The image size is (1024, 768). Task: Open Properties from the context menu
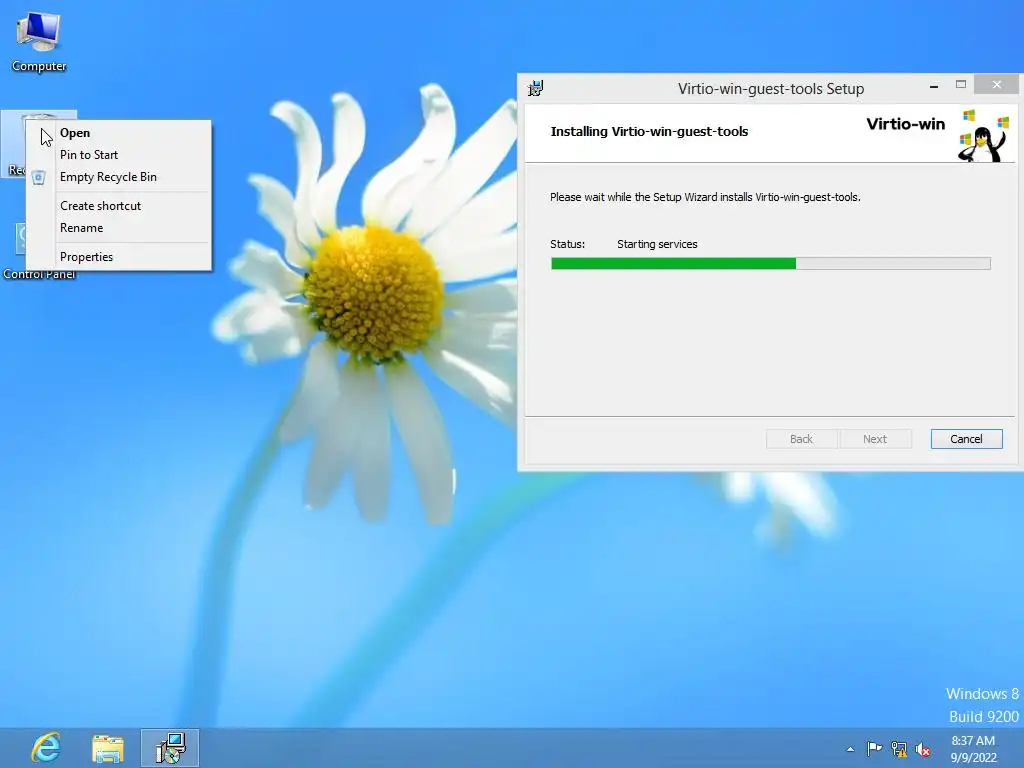[118, 257]
